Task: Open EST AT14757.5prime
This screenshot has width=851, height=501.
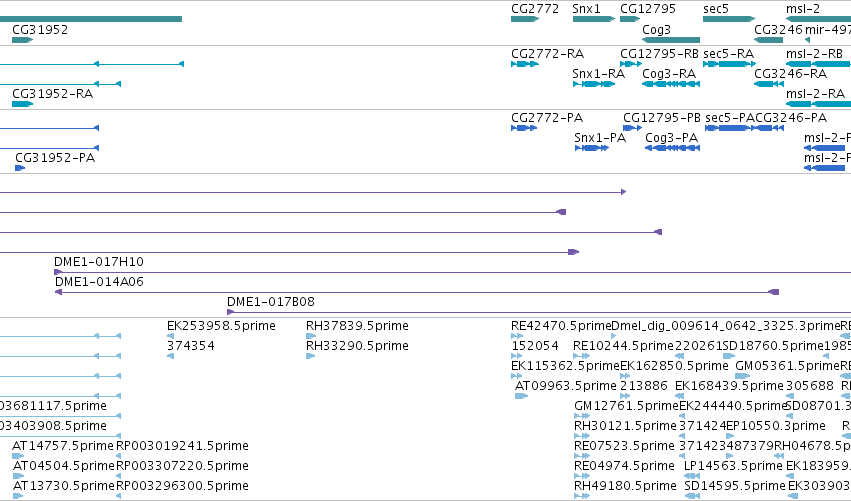Action: 63,446
